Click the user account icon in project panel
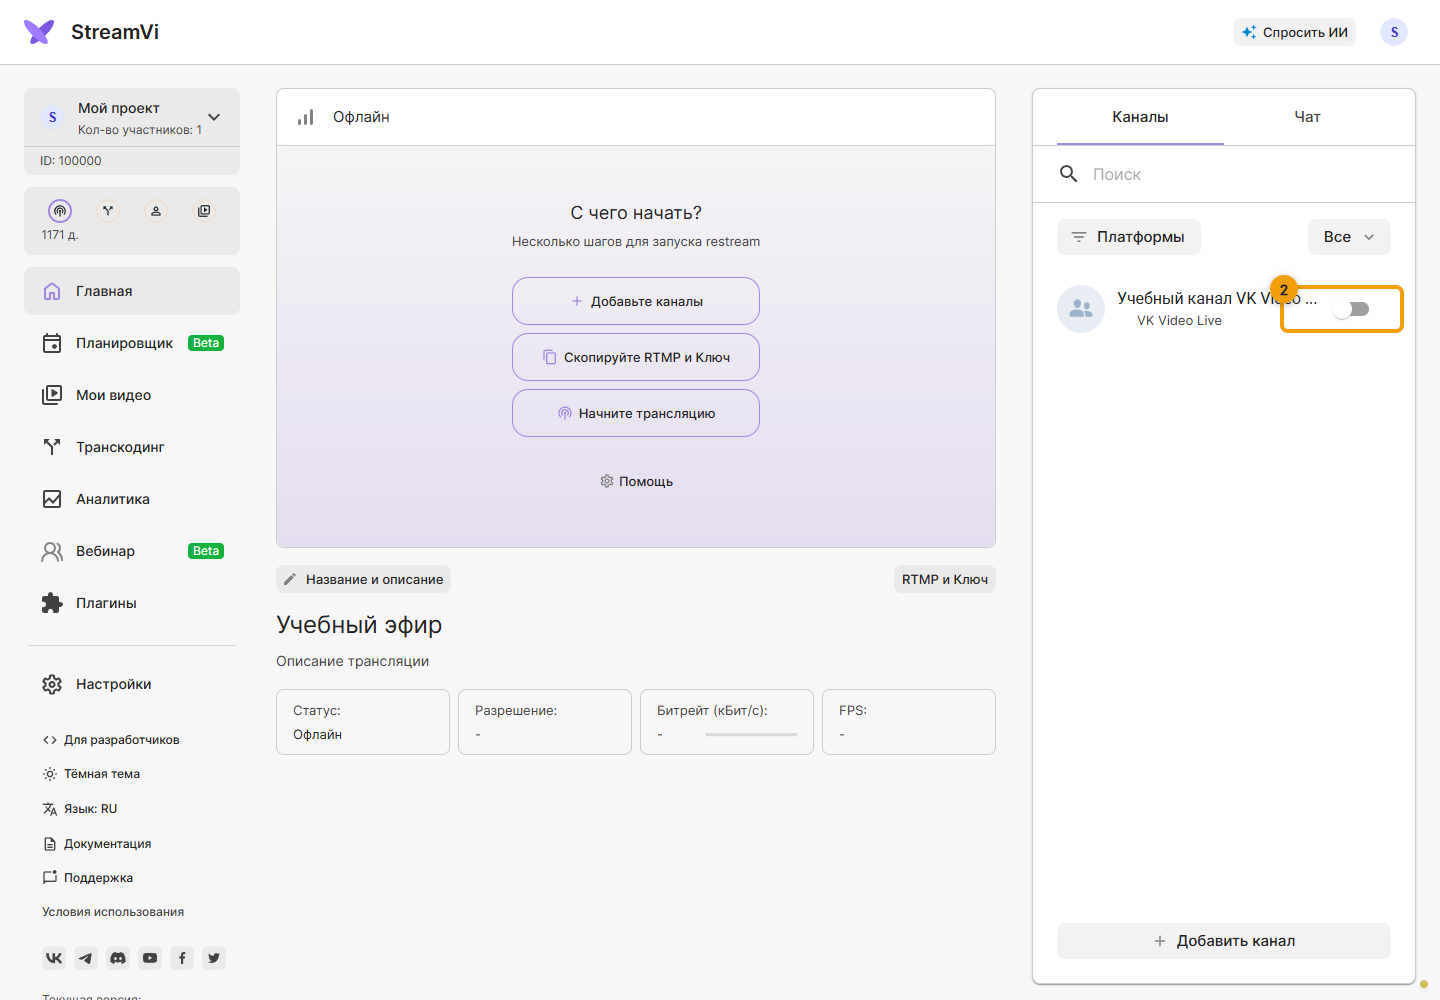Viewport: 1440px width, 1000px height. (156, 211)
